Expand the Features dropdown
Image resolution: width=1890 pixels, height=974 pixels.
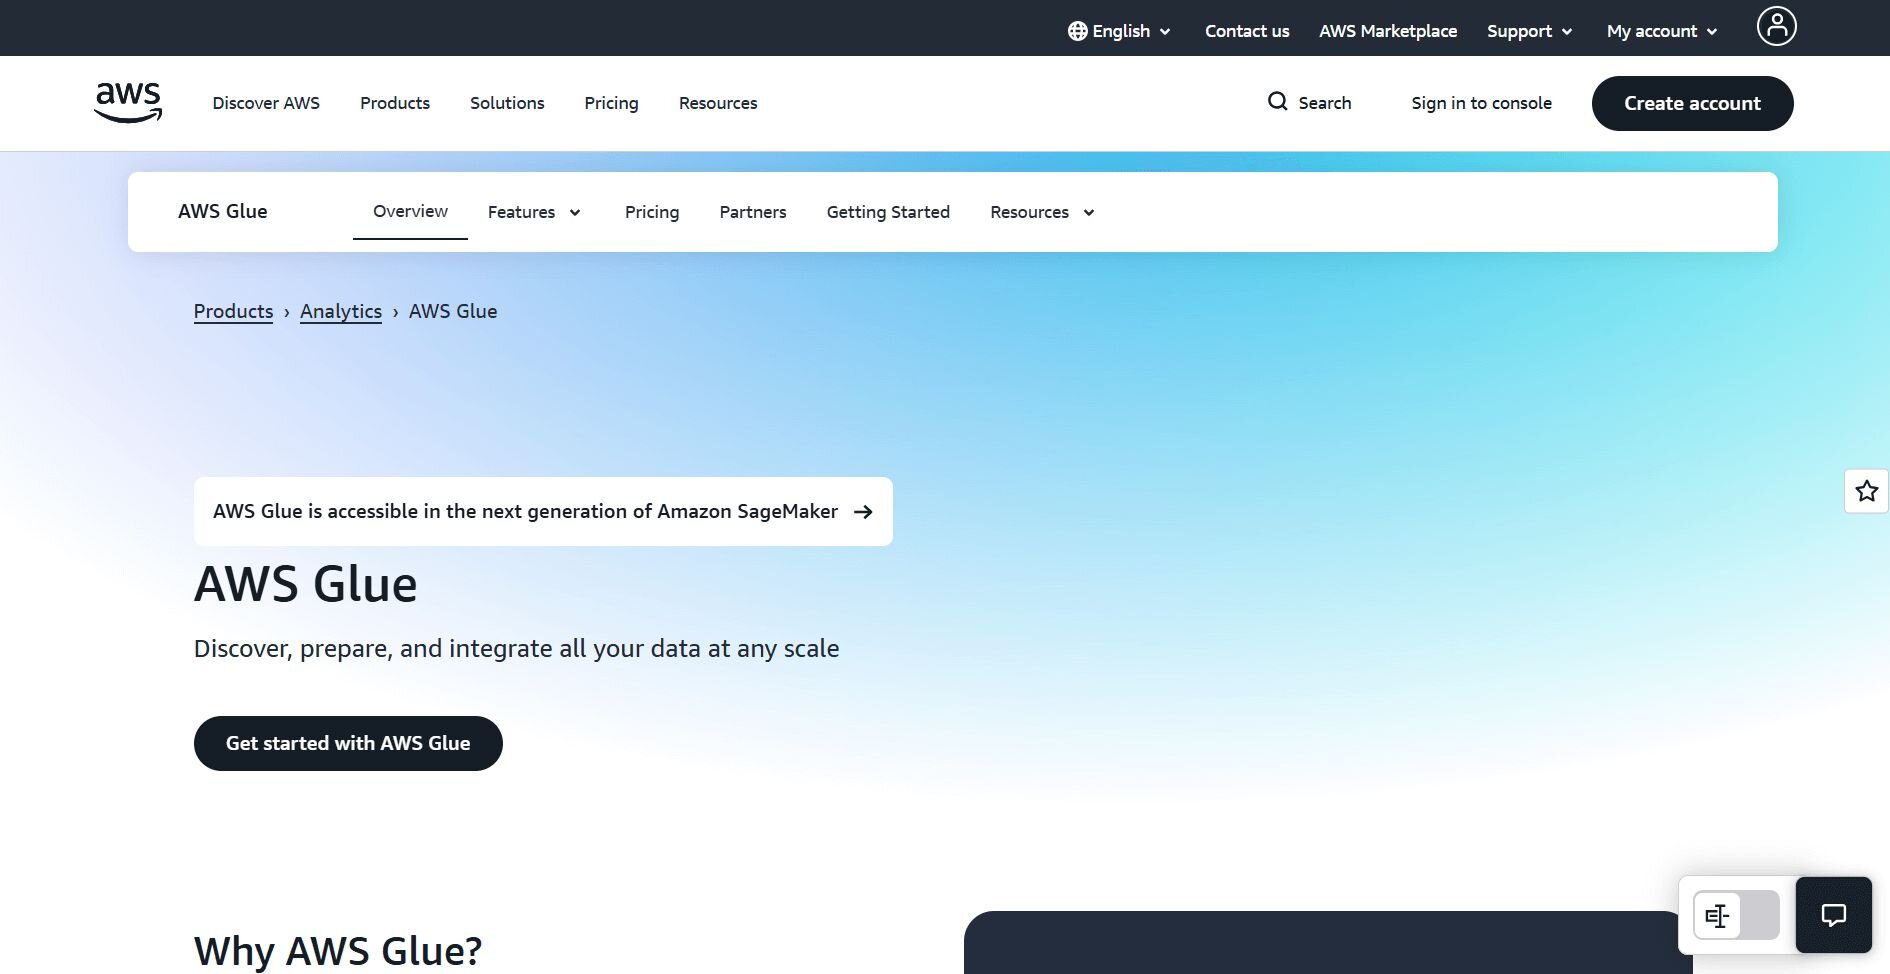[533, 212]
